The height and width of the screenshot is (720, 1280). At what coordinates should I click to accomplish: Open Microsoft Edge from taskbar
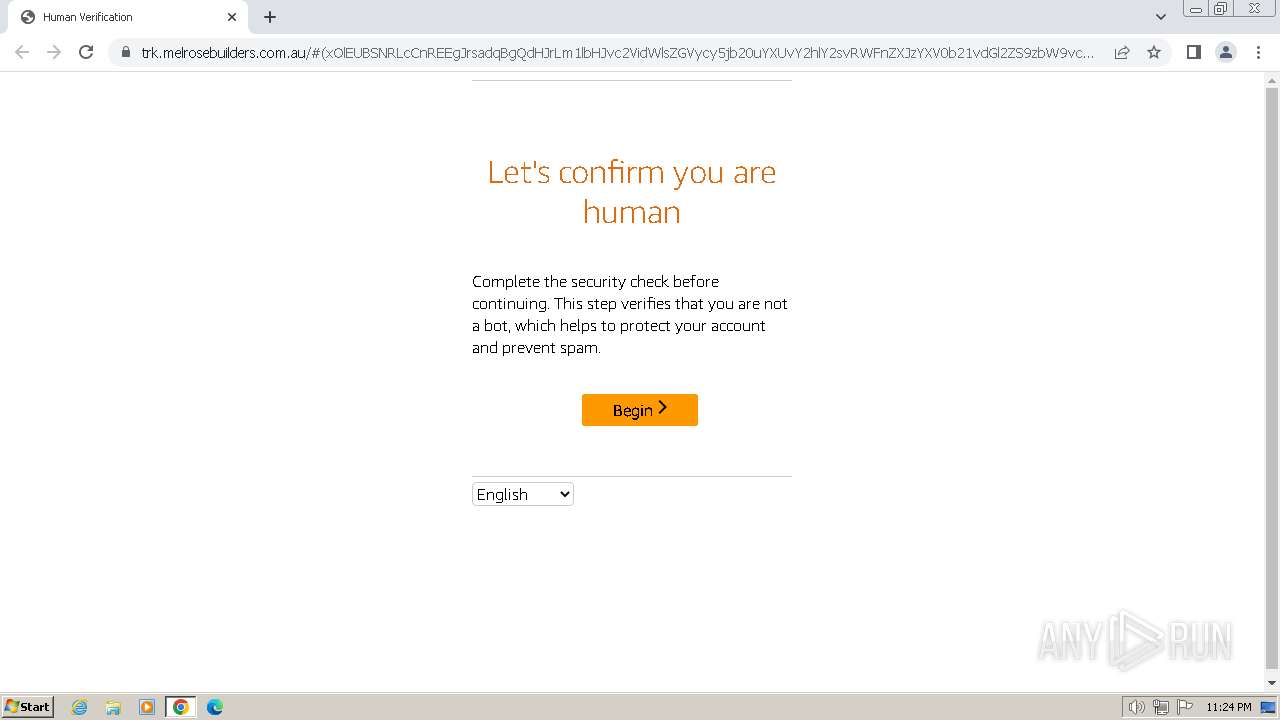pyautogui.click(x=215, y=707)
